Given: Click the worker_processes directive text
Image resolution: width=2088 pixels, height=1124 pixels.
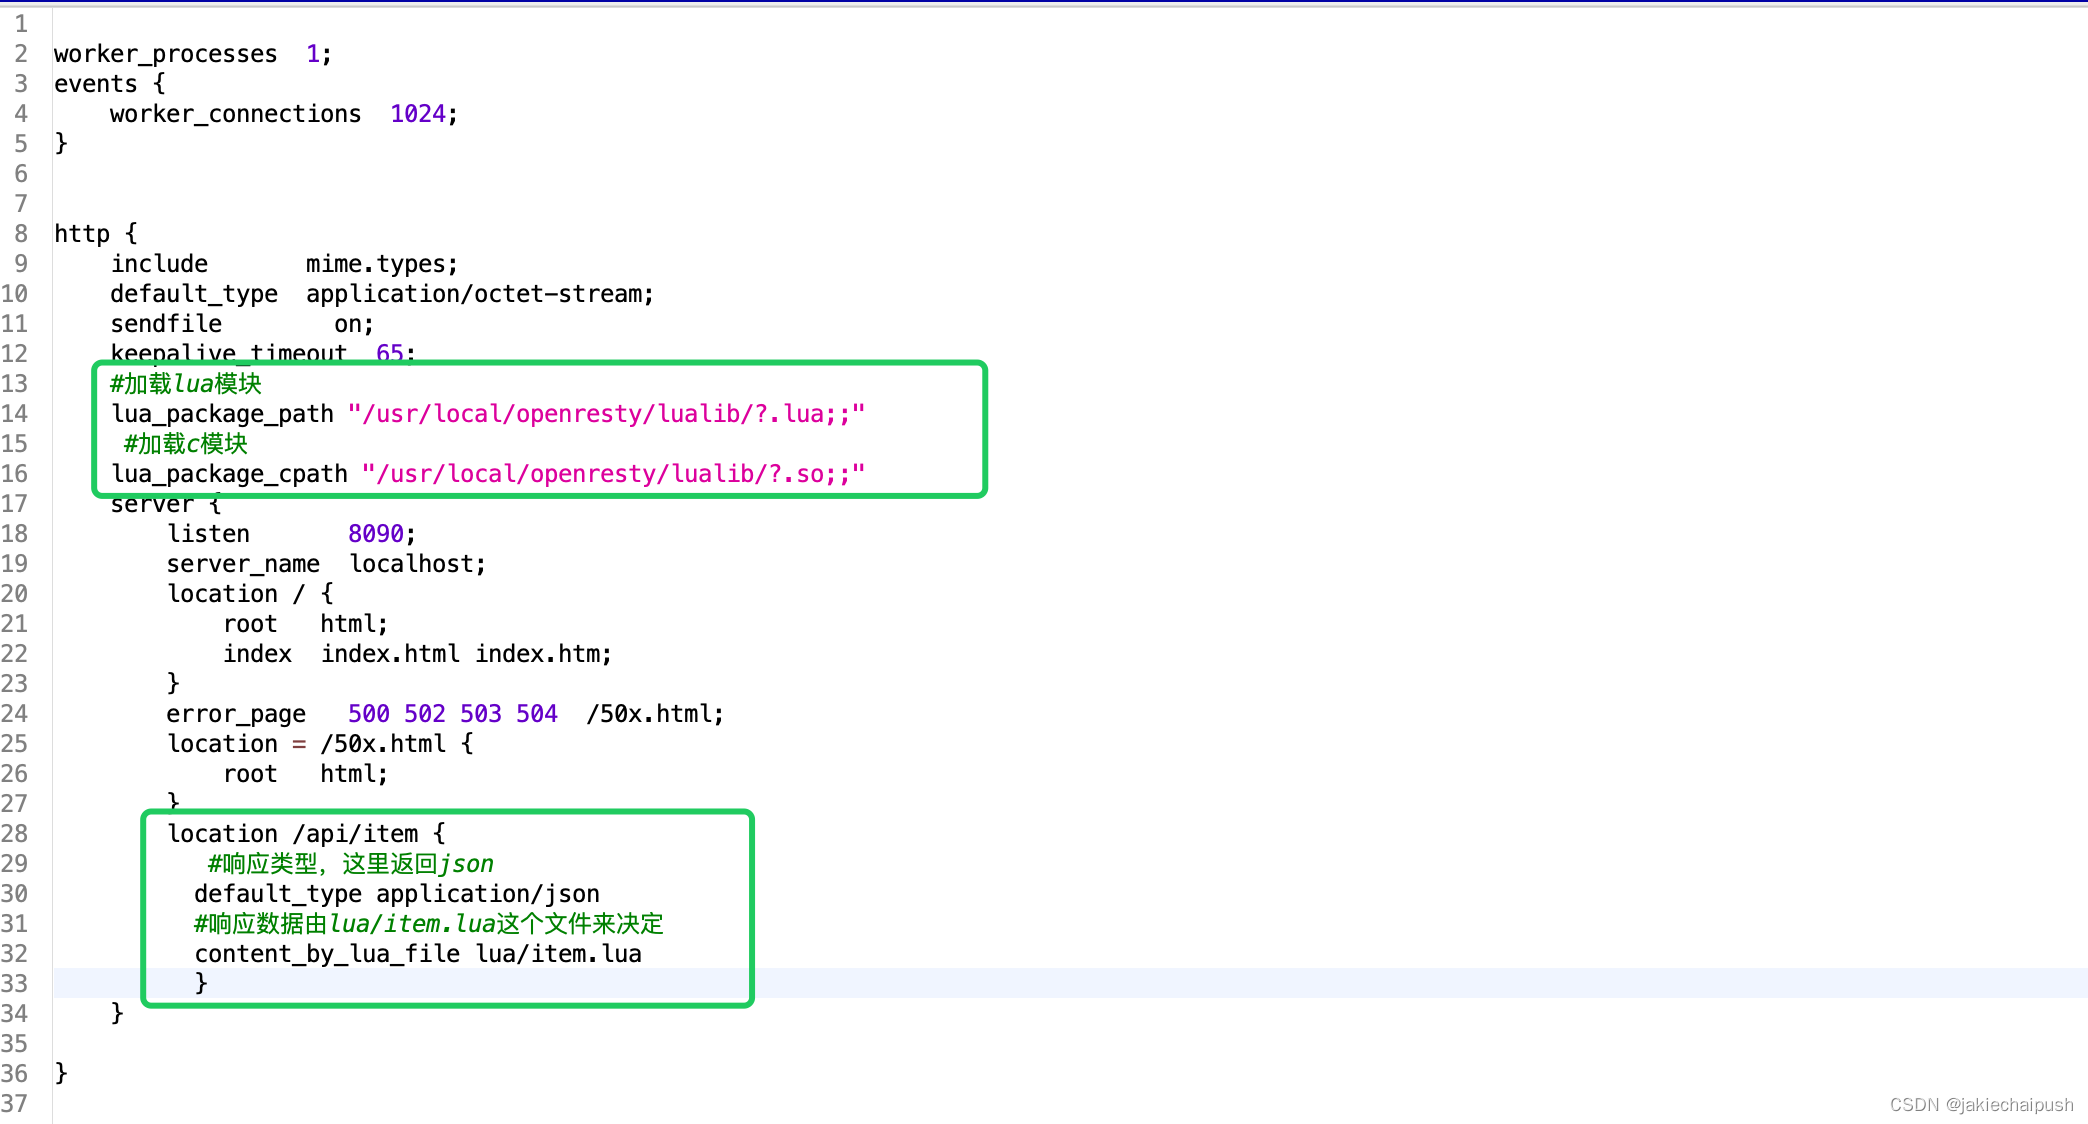Looking at the screenshot, I should [x=166, y=54].
